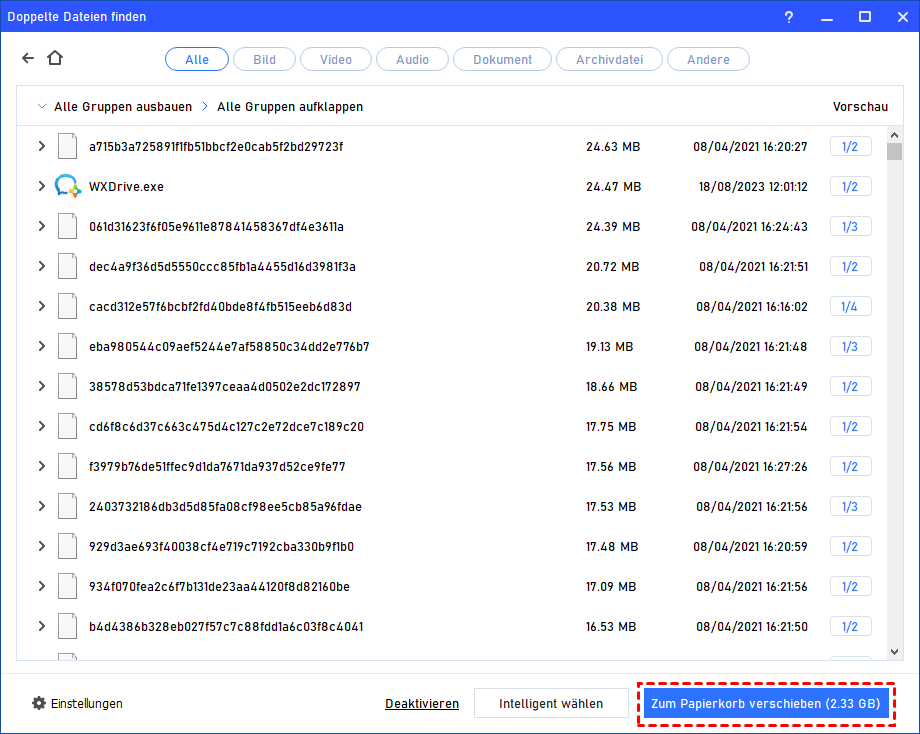The height and width of the screenshot is (734, 920).
Task: Click file icon for cacd312e57f6bcbf2fd40bde8f4fb515eeb6d83d
Action: point(67,306)
